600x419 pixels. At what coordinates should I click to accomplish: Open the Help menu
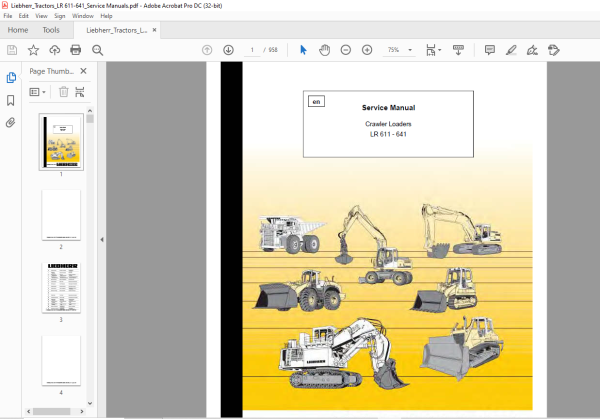[106, 16]
